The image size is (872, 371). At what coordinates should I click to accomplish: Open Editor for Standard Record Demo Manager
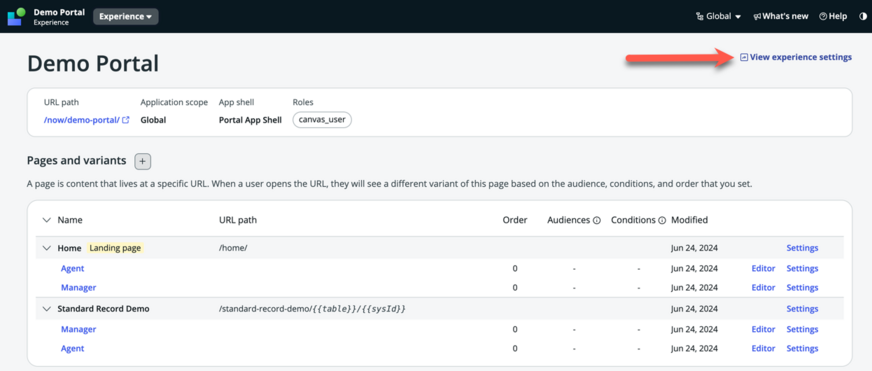click(763, 329)
